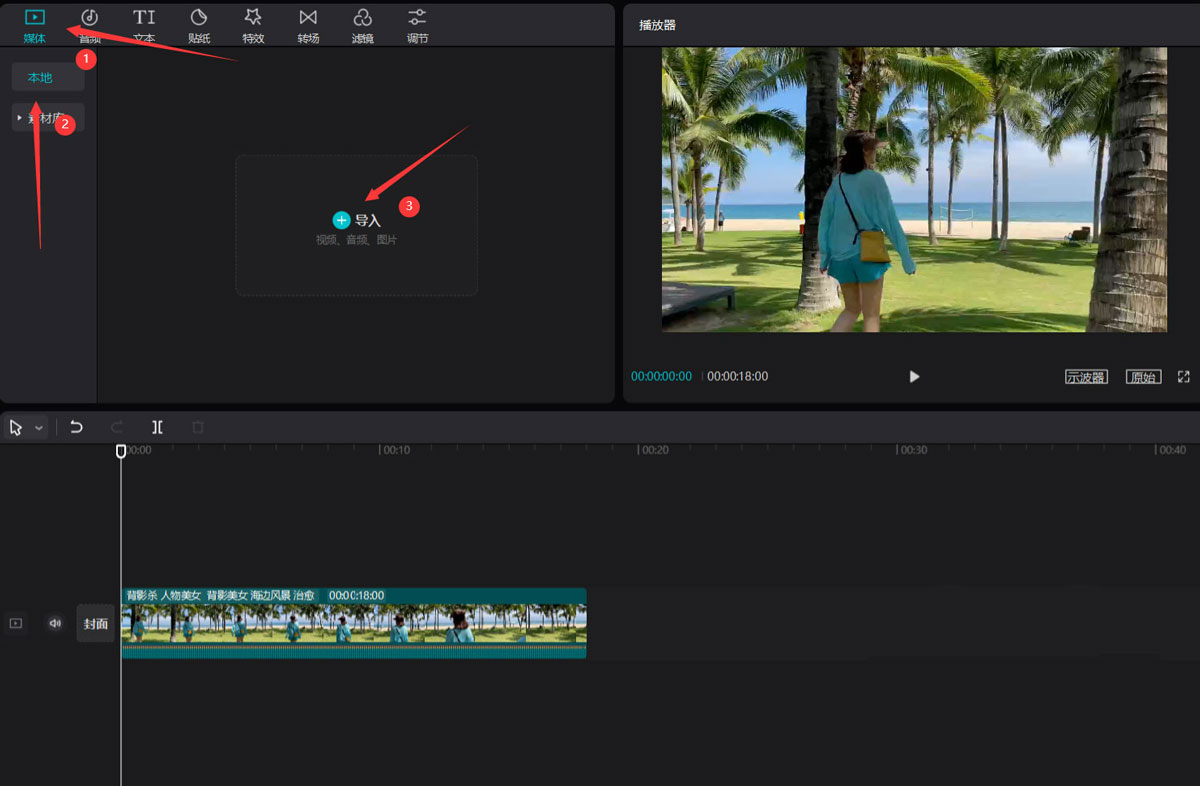Expand the 素材库 library tree

[20, 118]
